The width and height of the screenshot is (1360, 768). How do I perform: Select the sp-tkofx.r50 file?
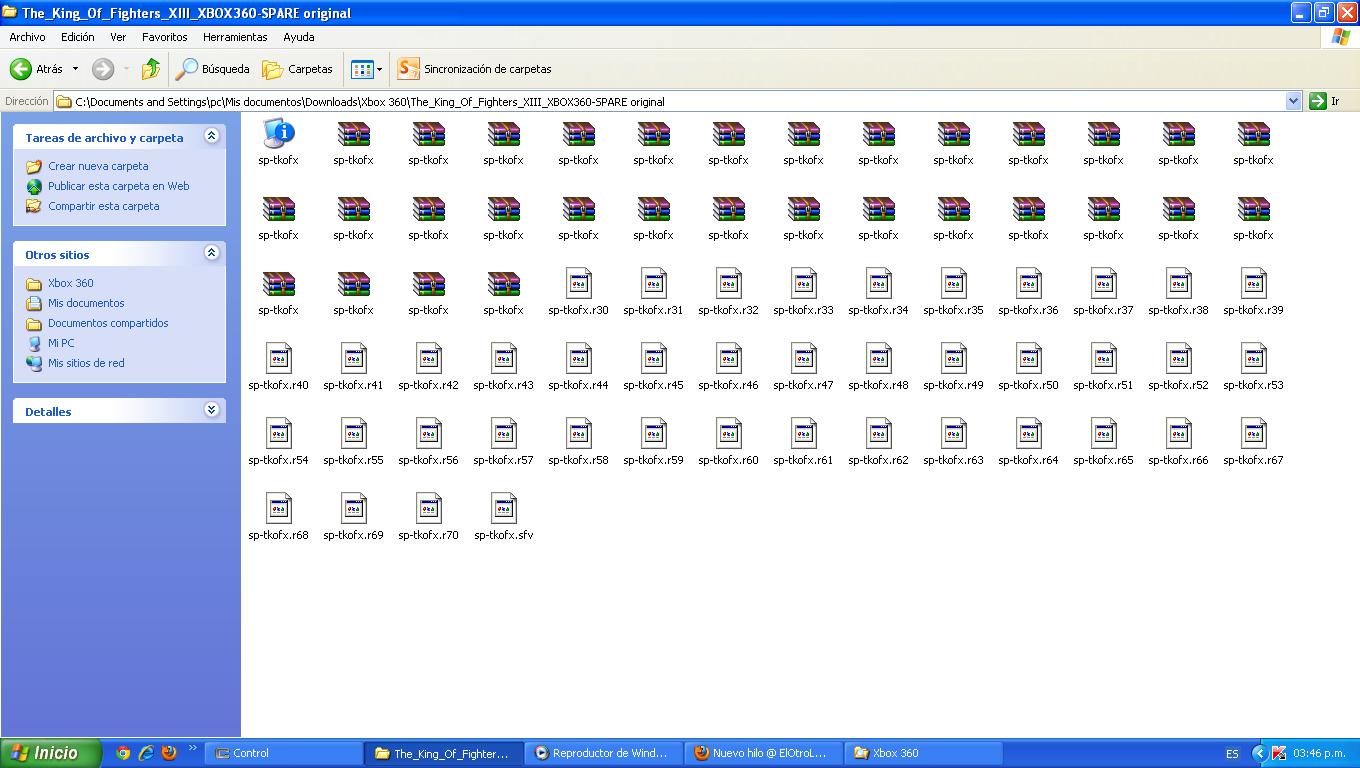(1028, 367)
